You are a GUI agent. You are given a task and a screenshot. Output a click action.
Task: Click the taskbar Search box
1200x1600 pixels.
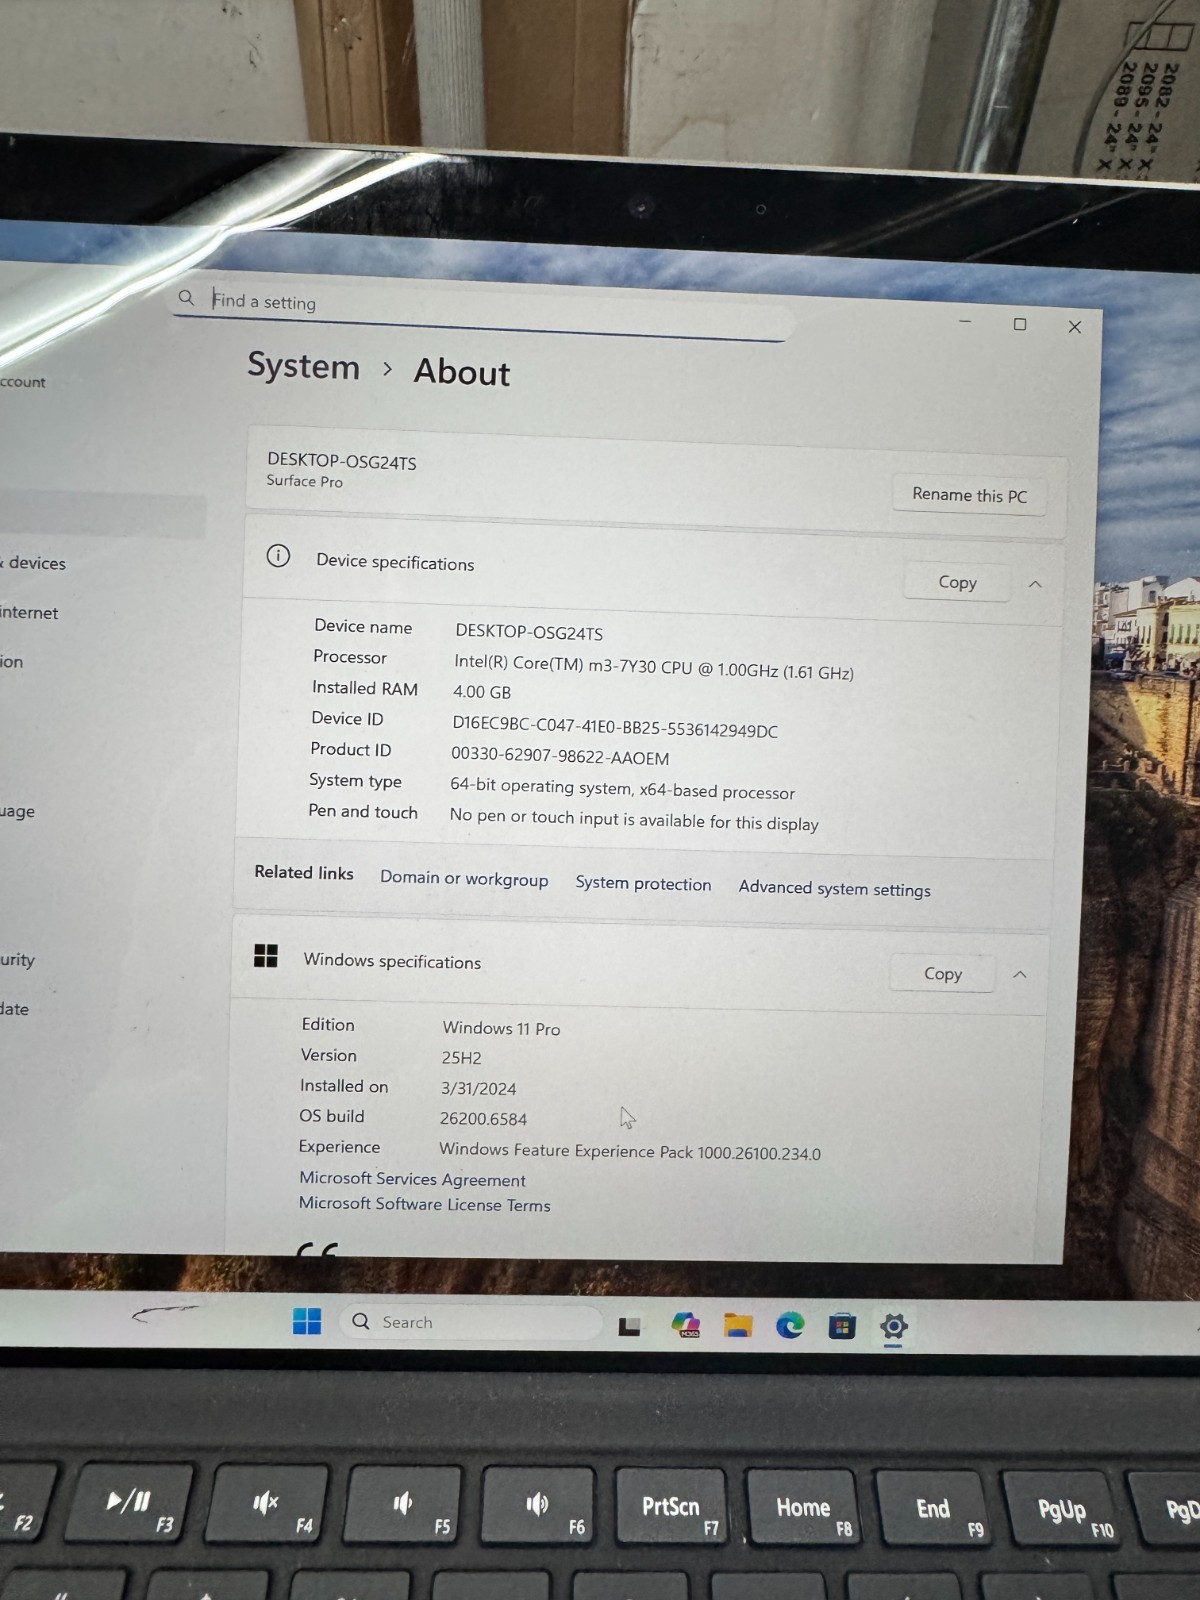point(471,1322)
